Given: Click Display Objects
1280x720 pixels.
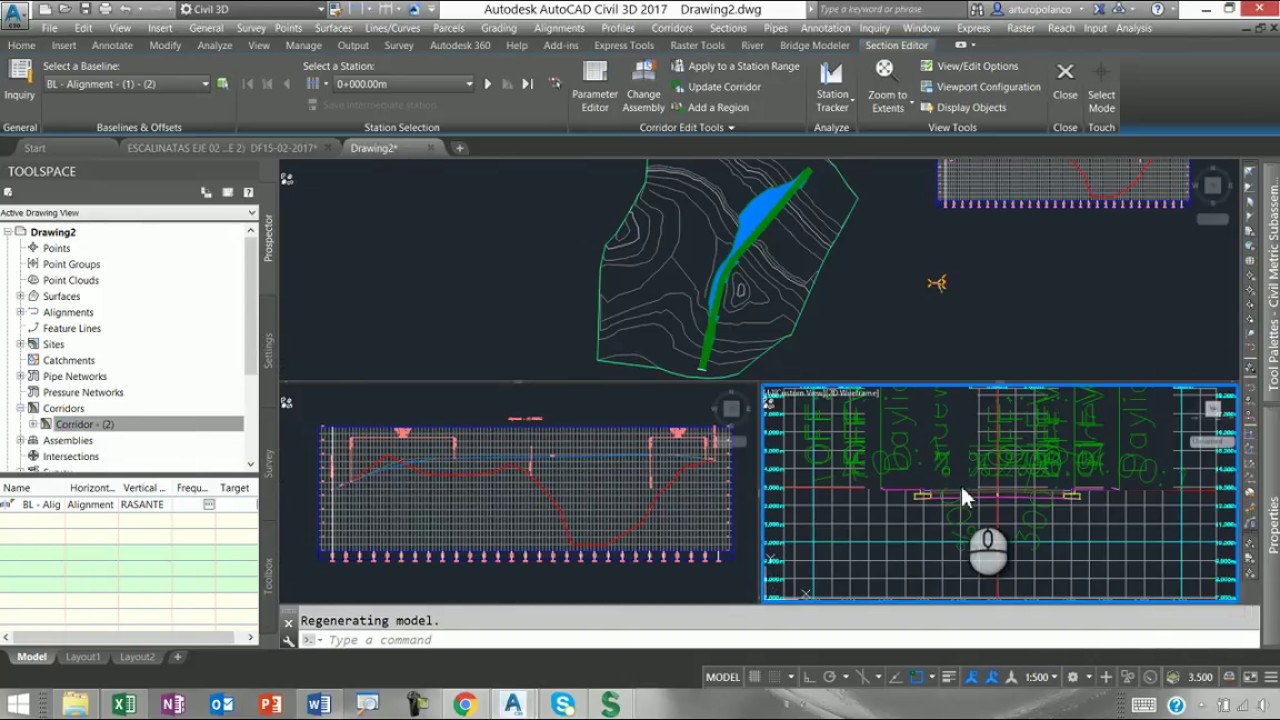Looking at the screenshot, I should click(962, 108).
